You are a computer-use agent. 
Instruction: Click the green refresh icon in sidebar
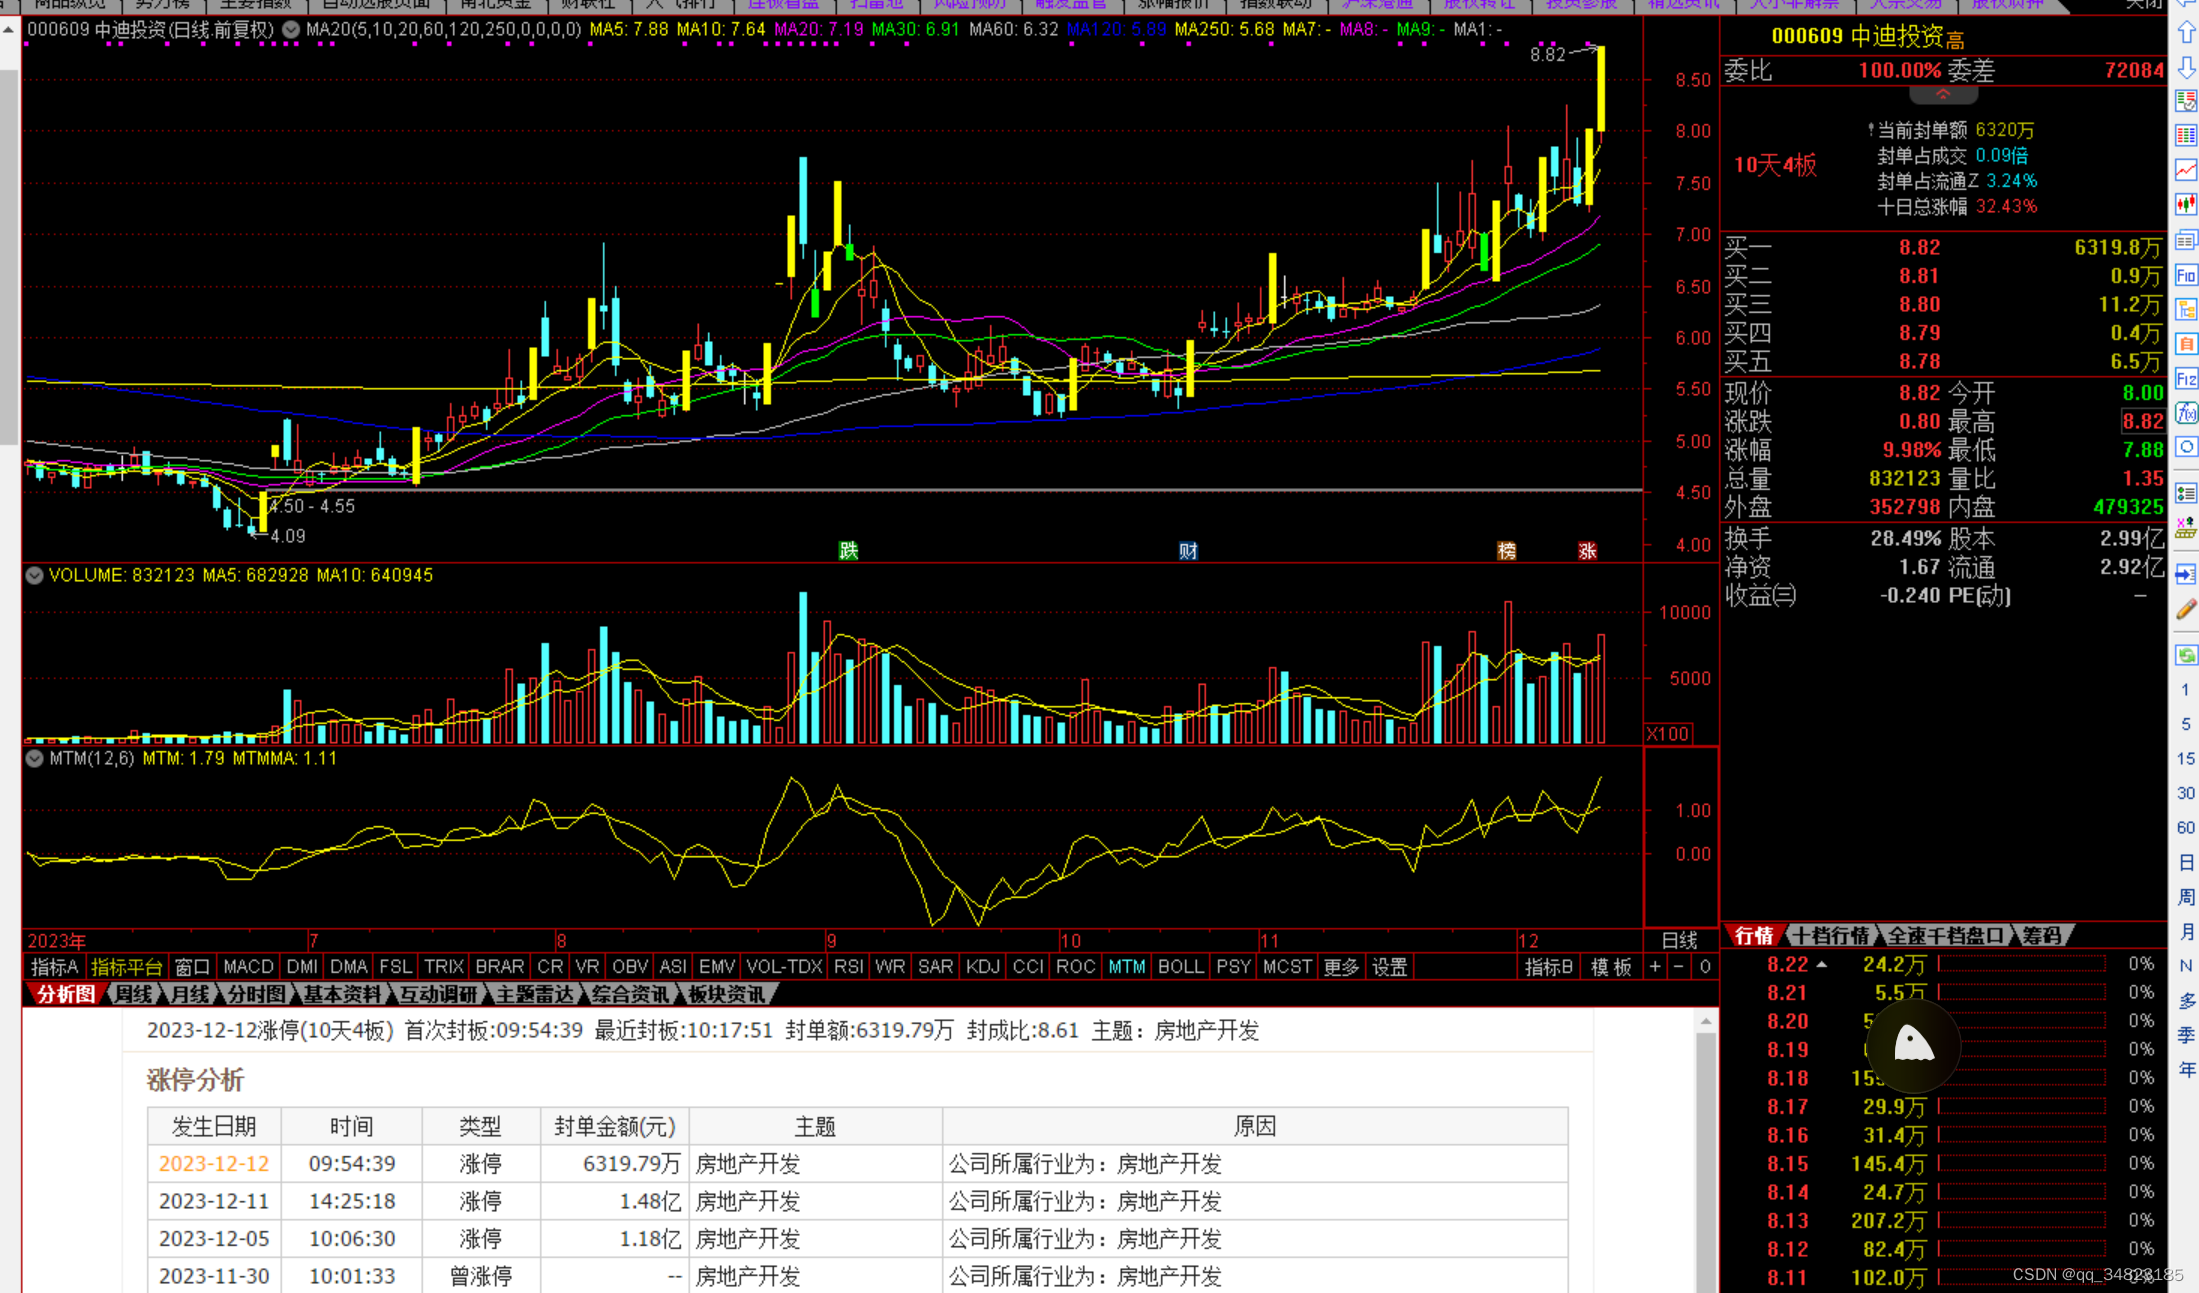pyautogui.click(x=2186, y=655)
